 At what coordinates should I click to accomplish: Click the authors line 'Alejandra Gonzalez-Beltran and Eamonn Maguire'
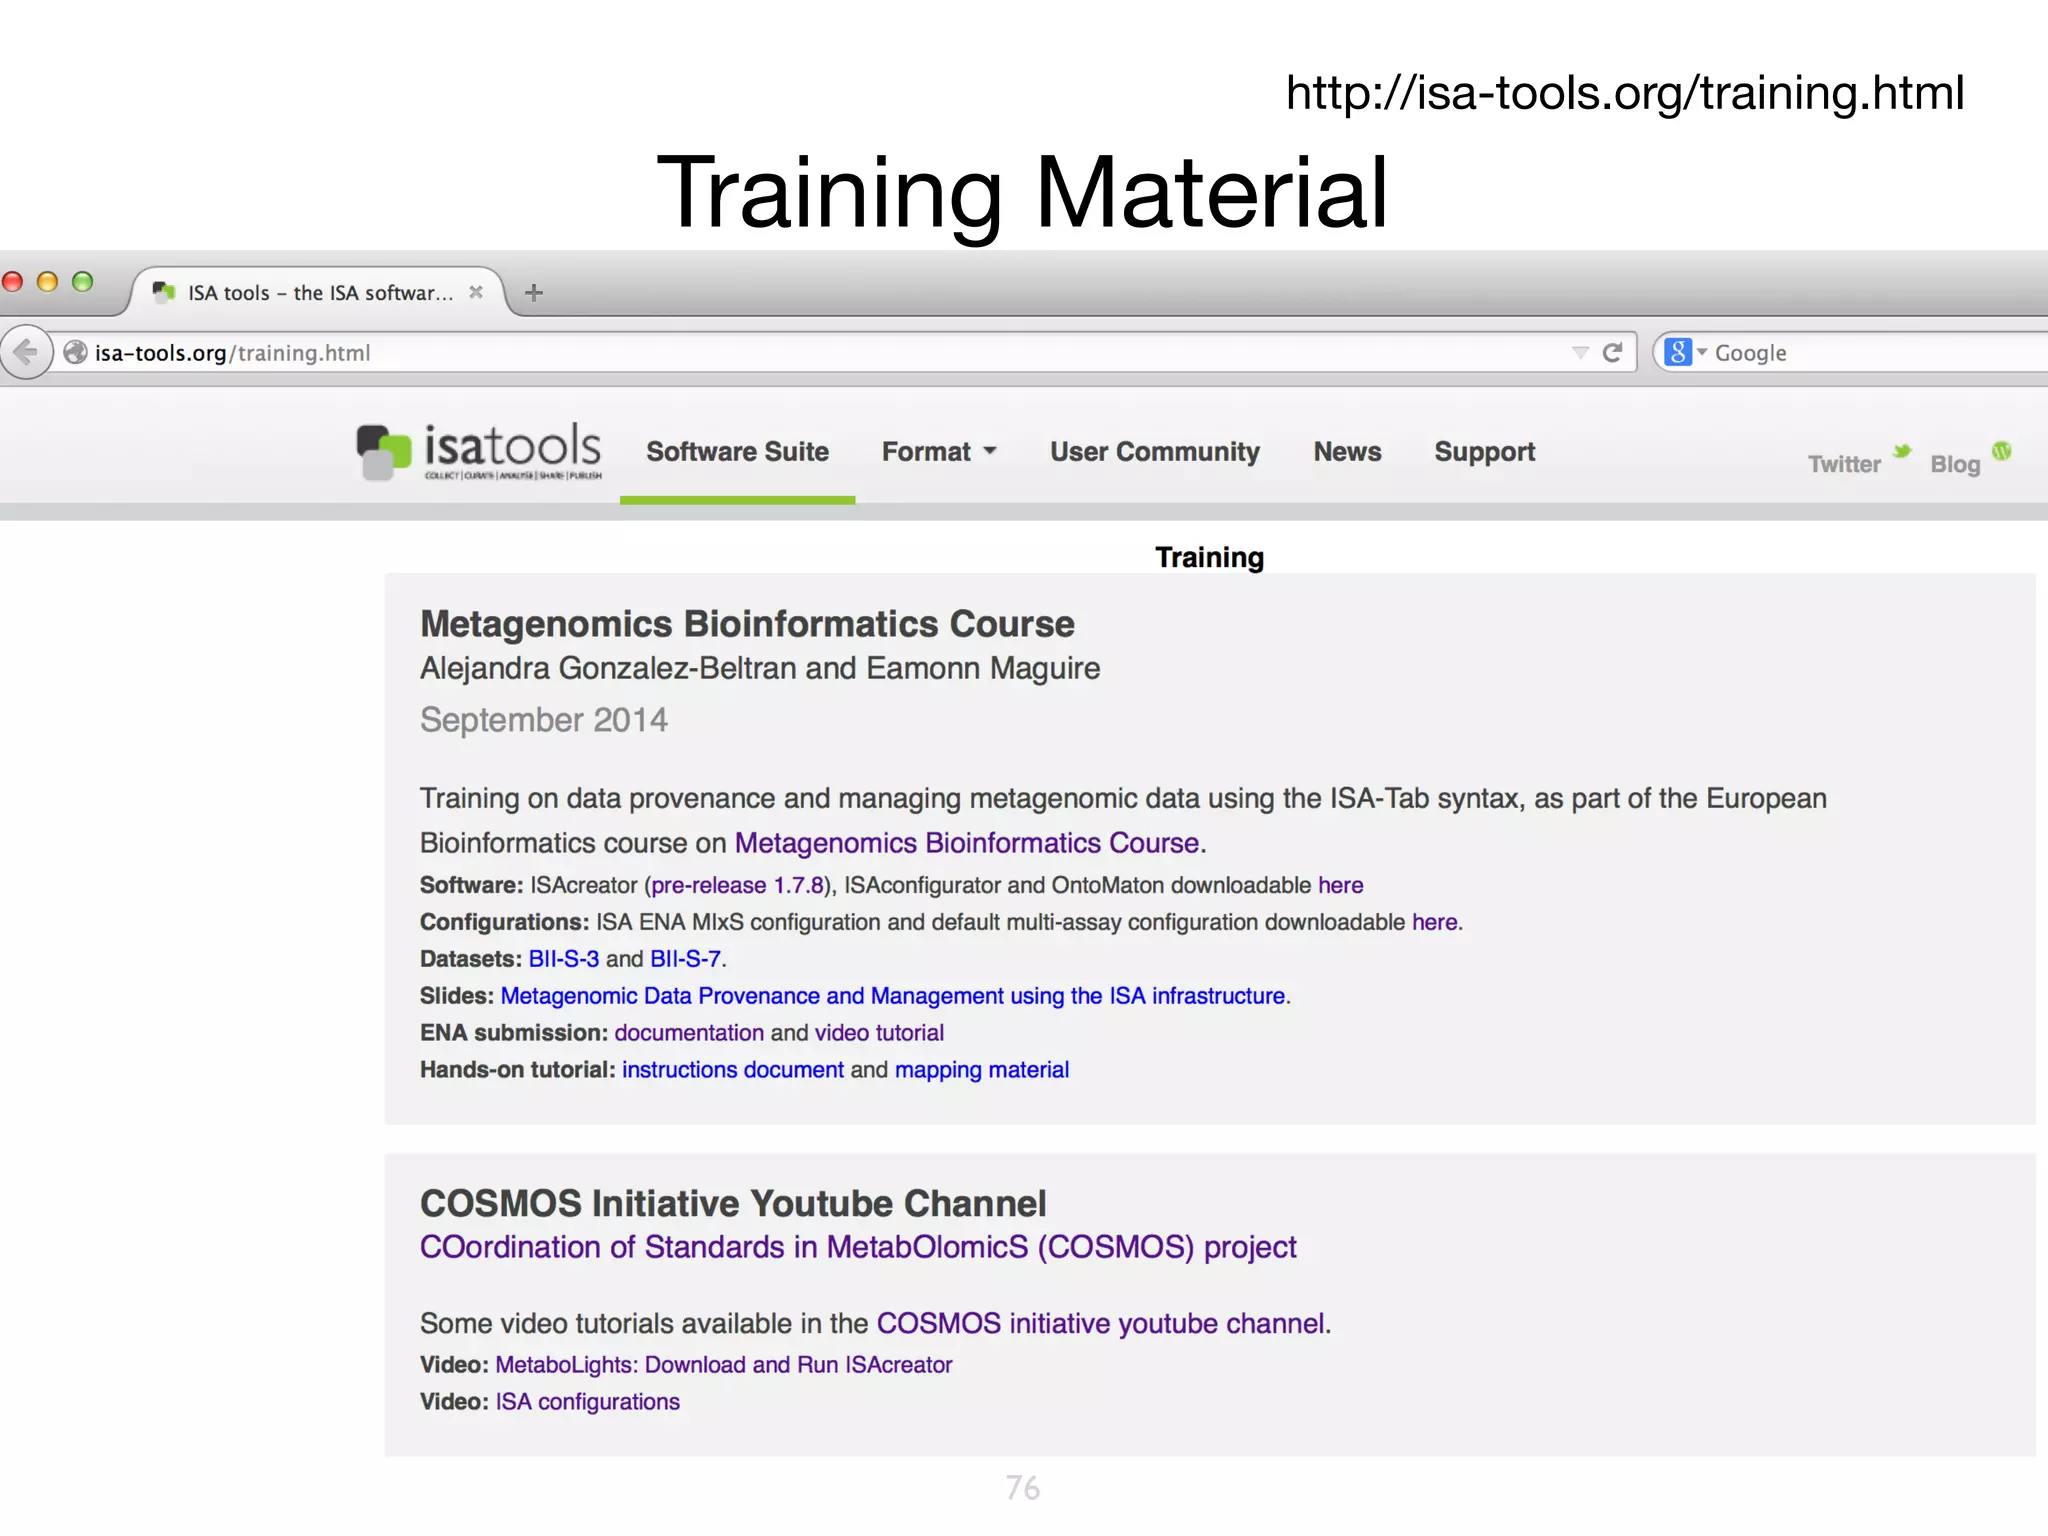tap(760, 668)
